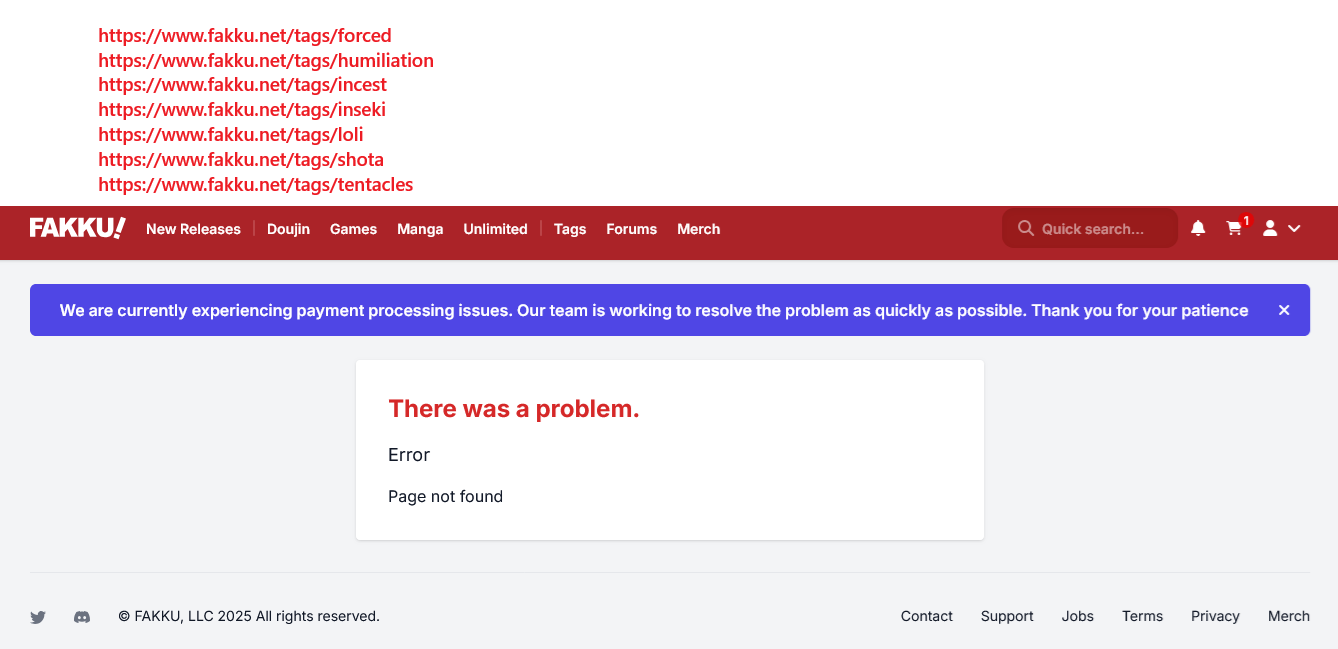Open the Discord link in the footer

[x=82, y=617]
